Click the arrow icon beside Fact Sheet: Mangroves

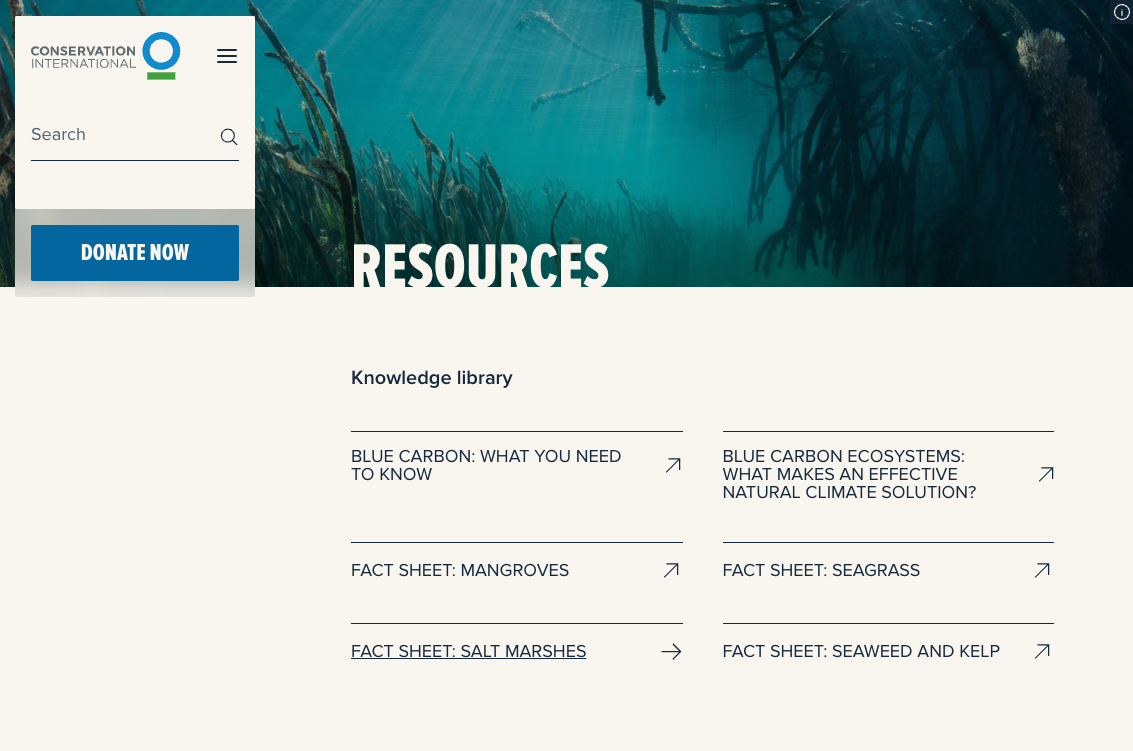[x=671, y=570]
